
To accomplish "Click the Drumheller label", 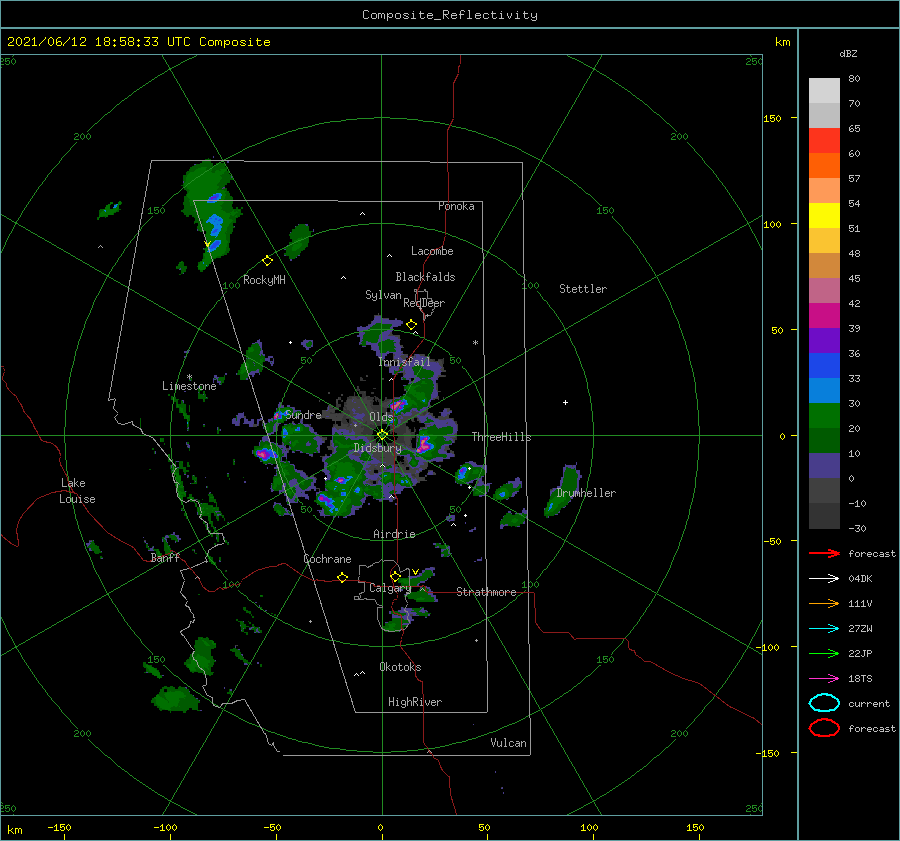I will (x=585, y=493).
